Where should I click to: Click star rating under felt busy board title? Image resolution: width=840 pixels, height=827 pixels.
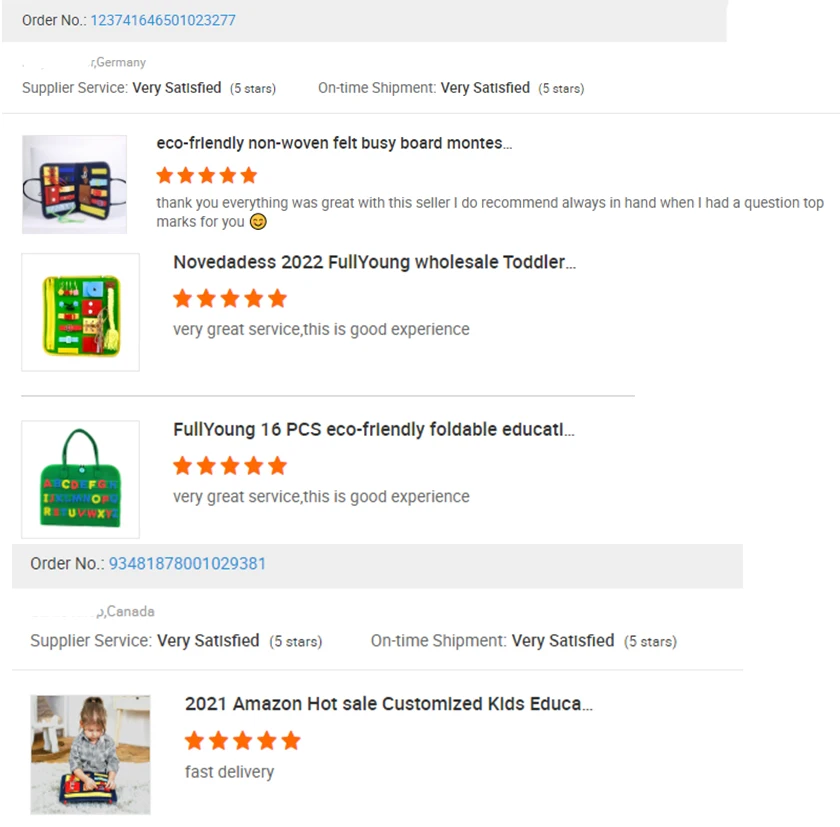click(x=207, y=176)
